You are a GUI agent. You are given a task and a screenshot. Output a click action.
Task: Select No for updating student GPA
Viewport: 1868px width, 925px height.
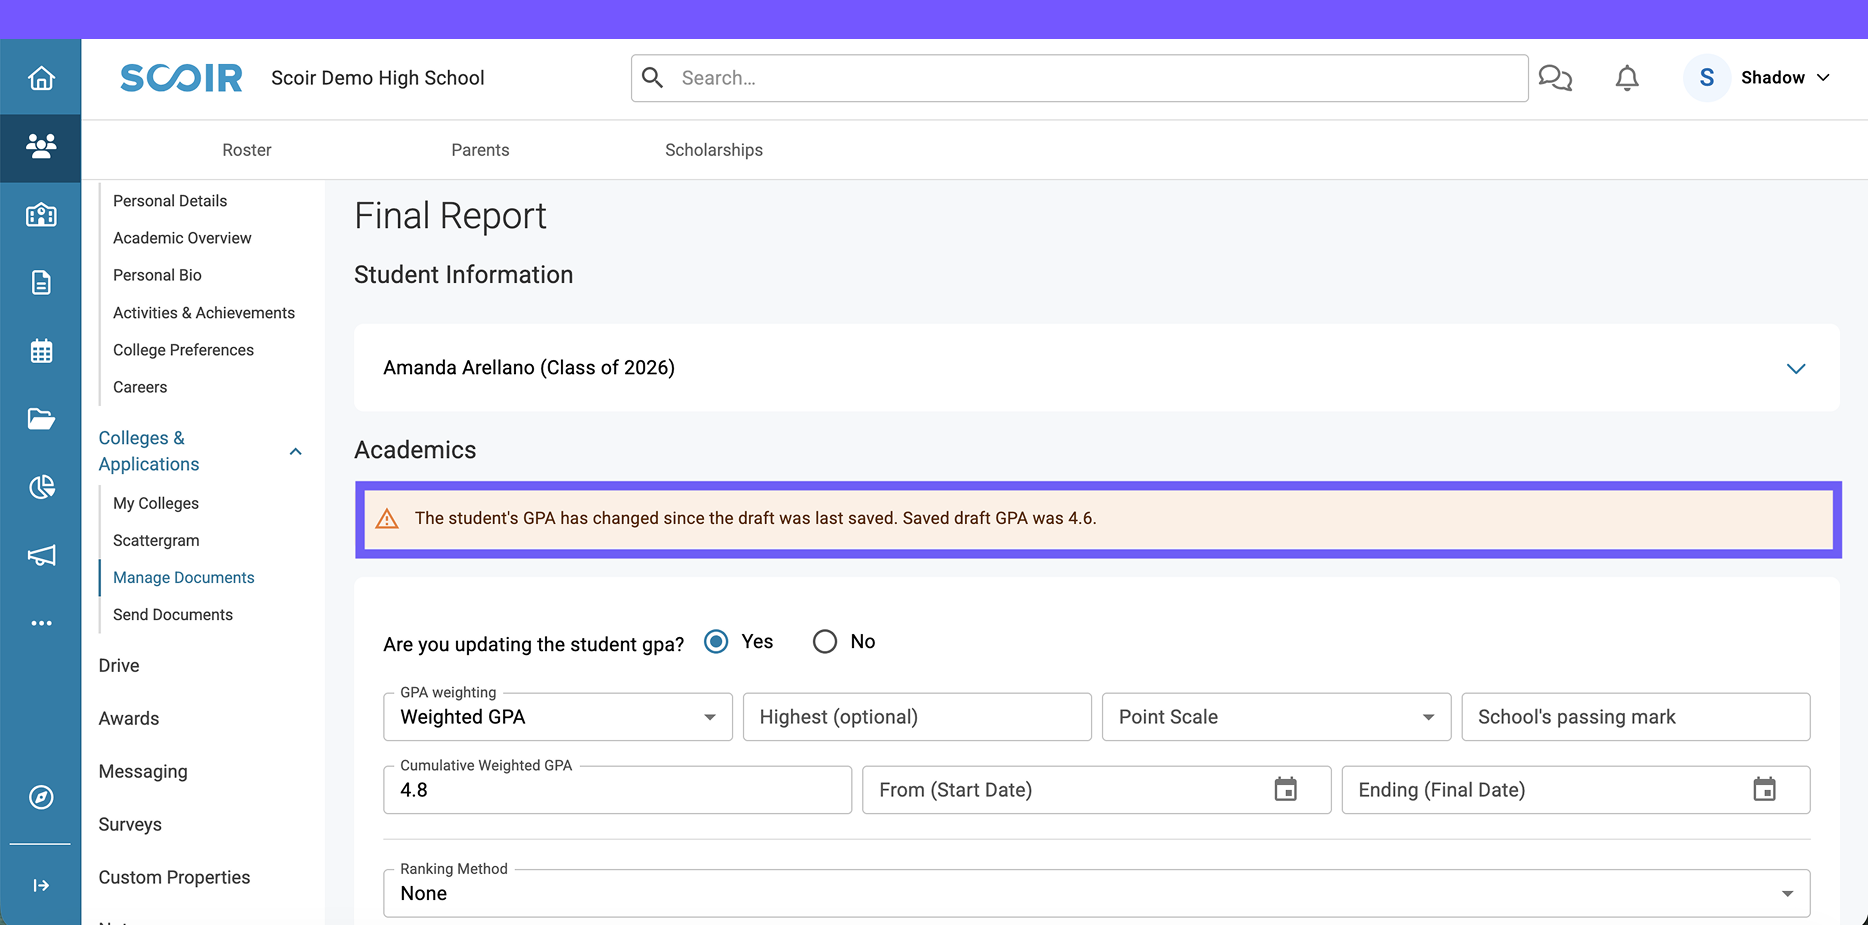pyautogui.click(x=825, y=642)
